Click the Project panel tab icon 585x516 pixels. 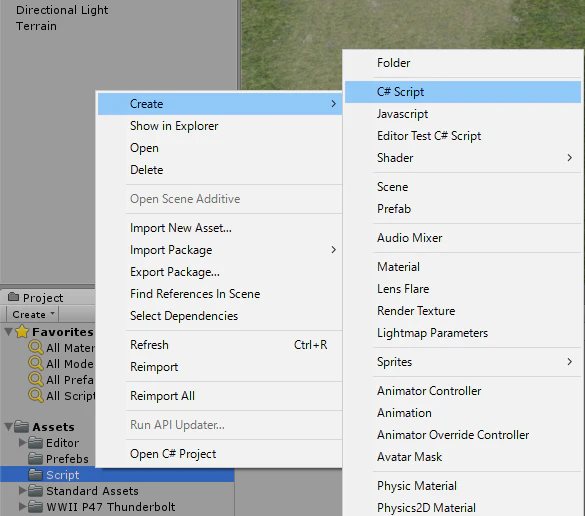pos(13,297)
